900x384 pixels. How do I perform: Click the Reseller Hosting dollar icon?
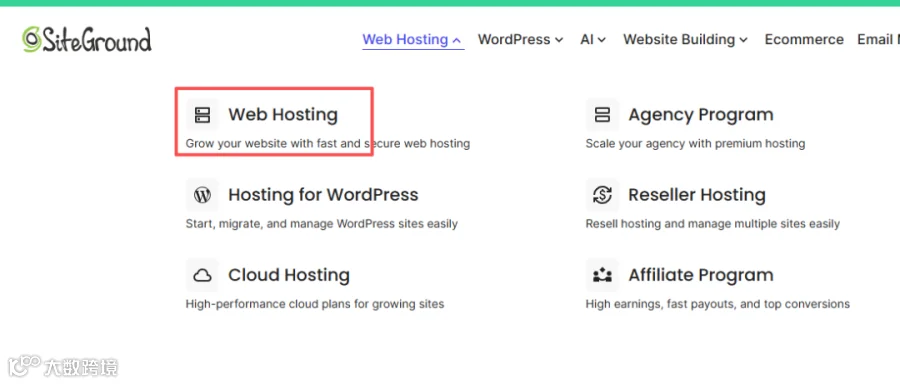pos(602,195)
